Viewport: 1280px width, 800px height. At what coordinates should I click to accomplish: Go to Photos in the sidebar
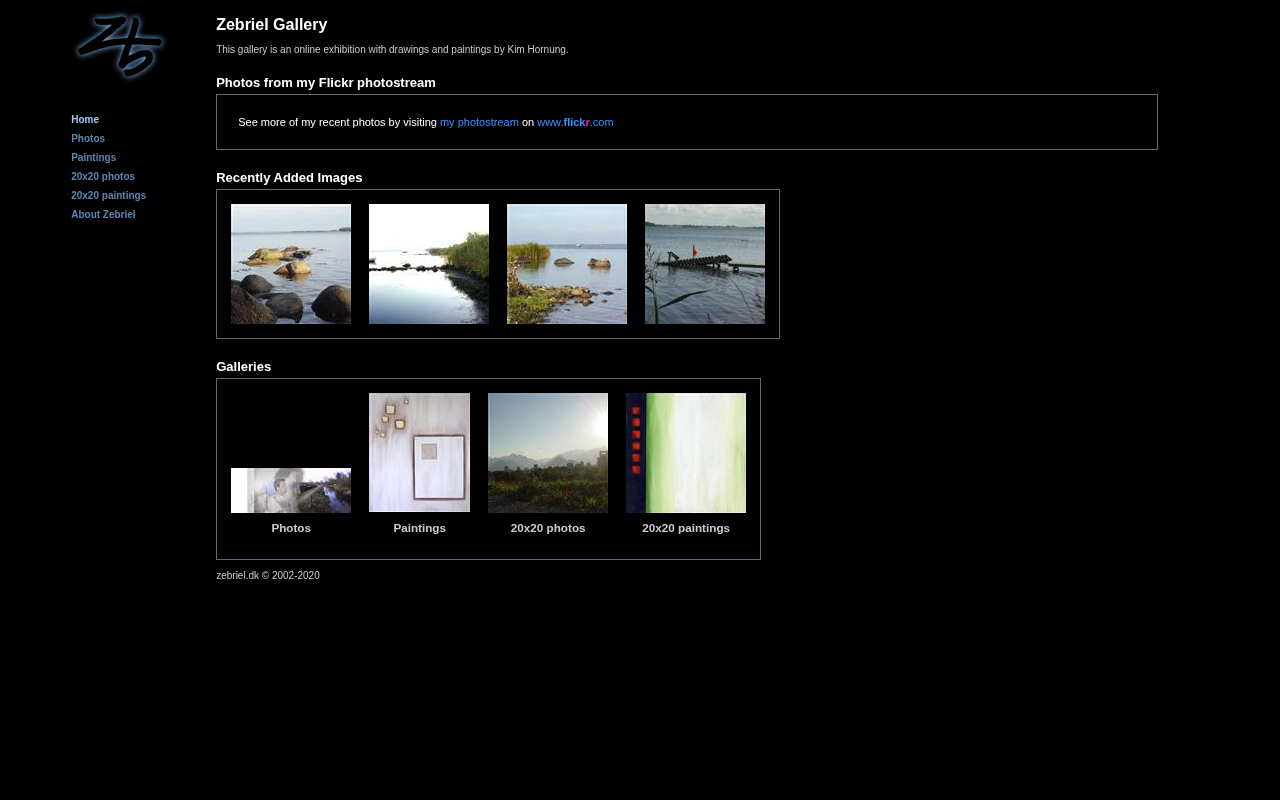click(x=88, y=139)
